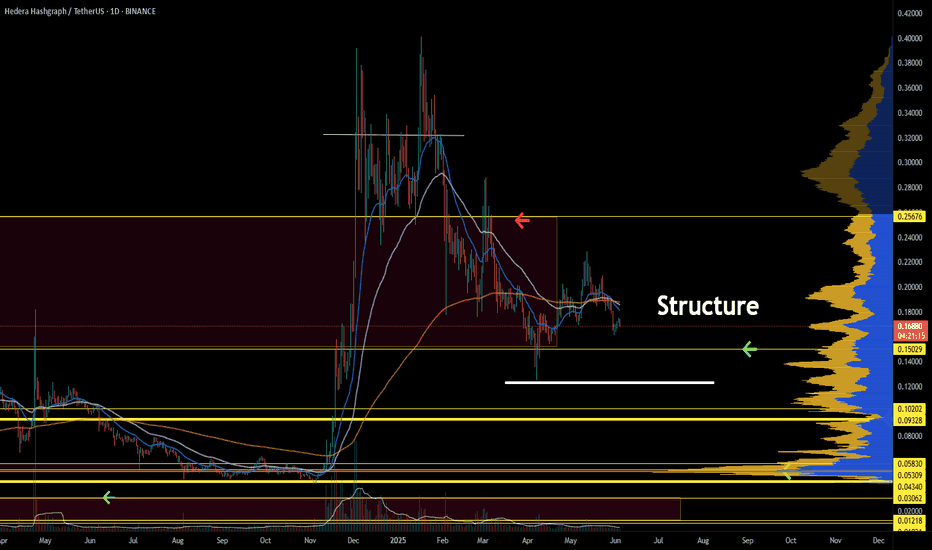Click the yellow 0.09328 price tag

(910, 420)
